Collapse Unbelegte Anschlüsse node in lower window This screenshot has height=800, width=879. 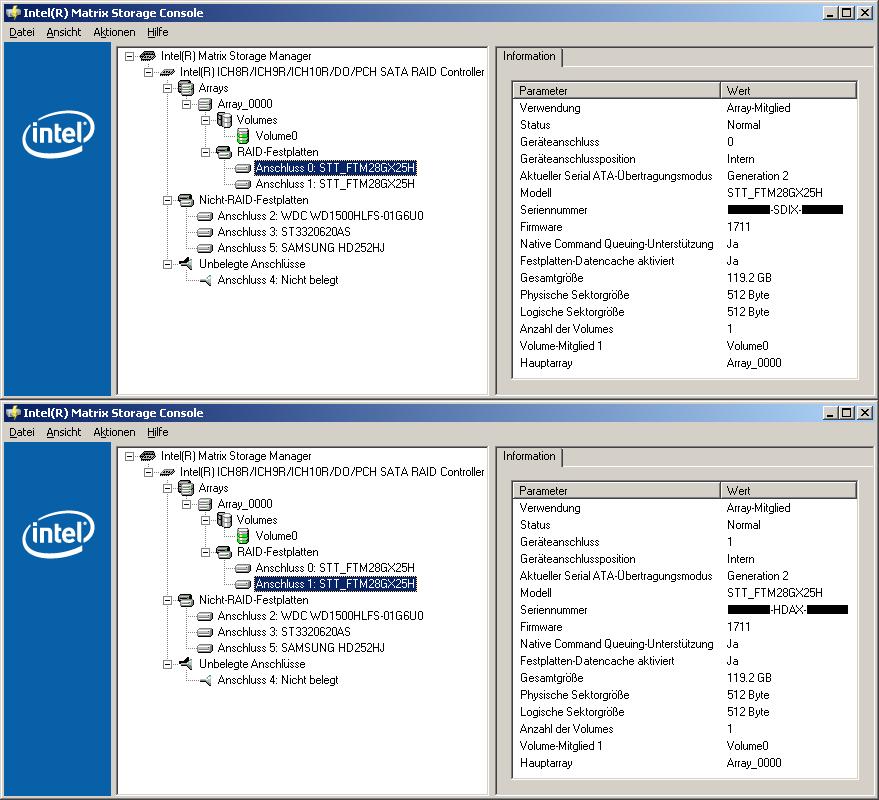168,664
